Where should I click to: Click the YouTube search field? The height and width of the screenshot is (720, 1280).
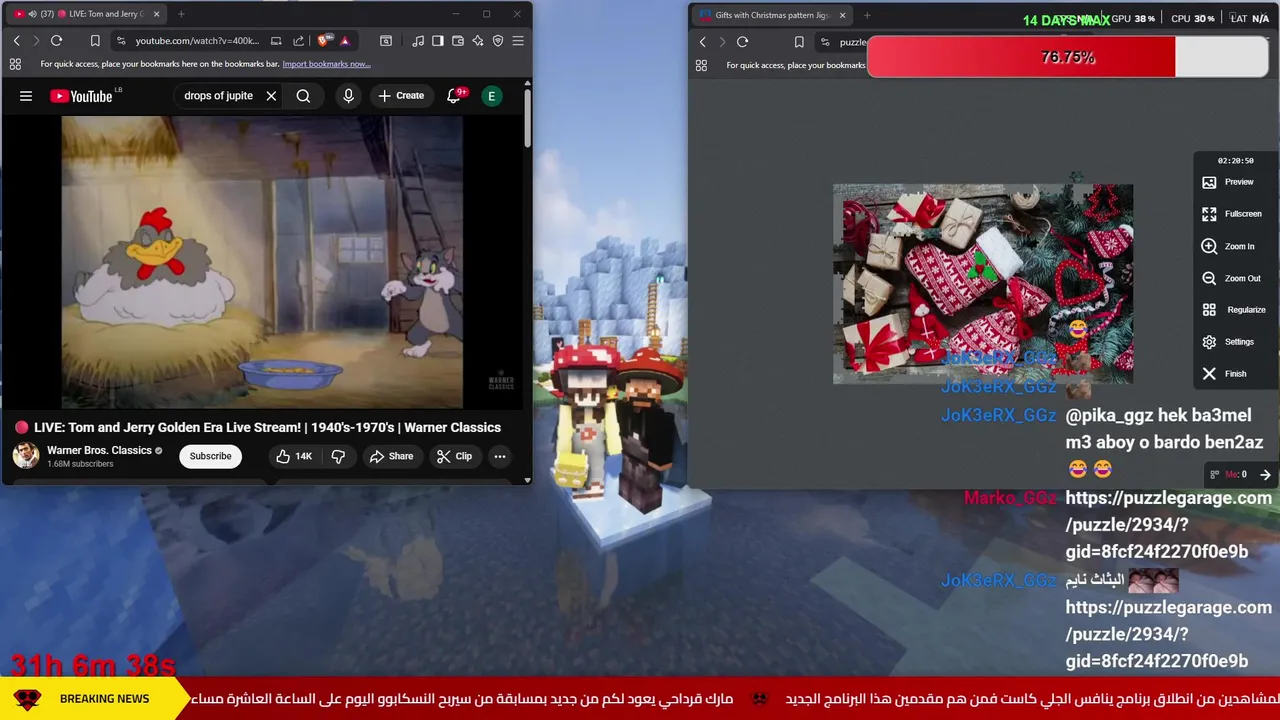click(x=218, y=96)
